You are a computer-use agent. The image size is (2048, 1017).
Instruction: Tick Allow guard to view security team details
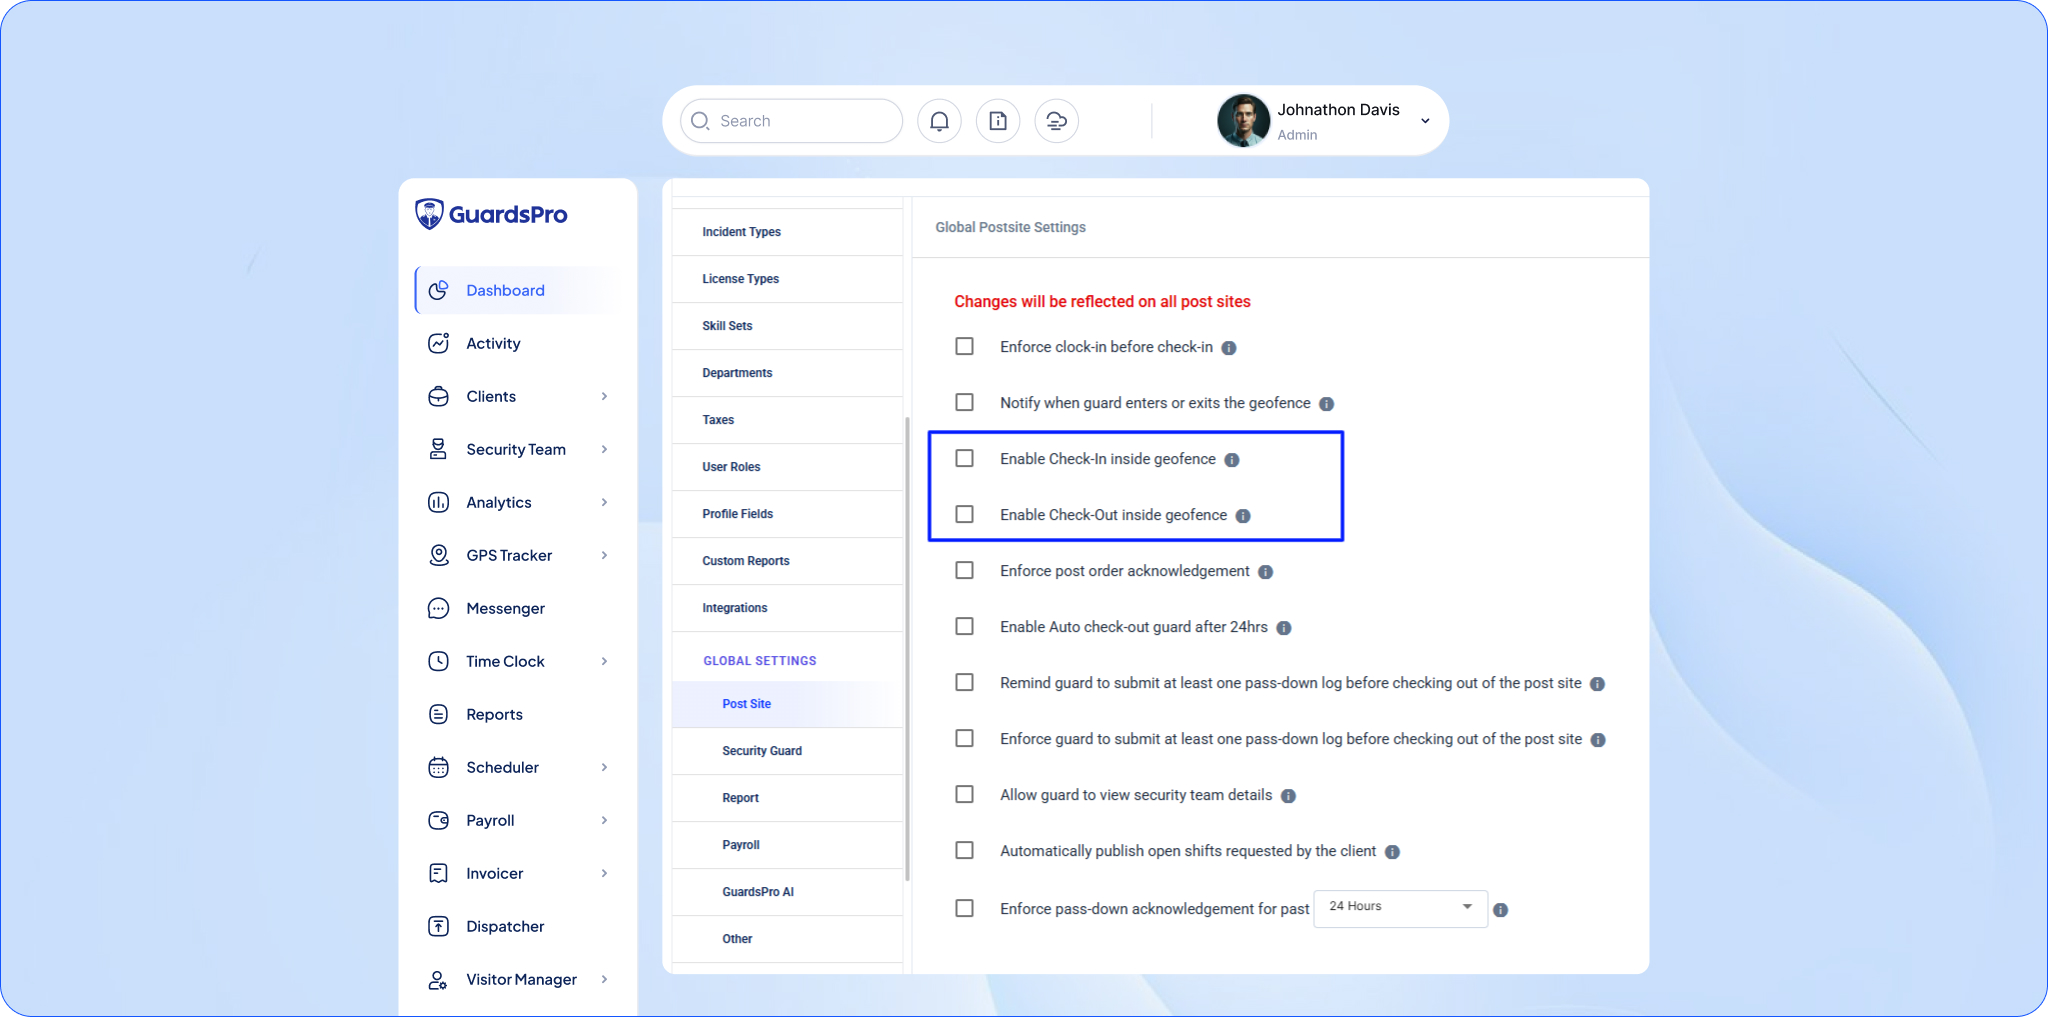964,794
